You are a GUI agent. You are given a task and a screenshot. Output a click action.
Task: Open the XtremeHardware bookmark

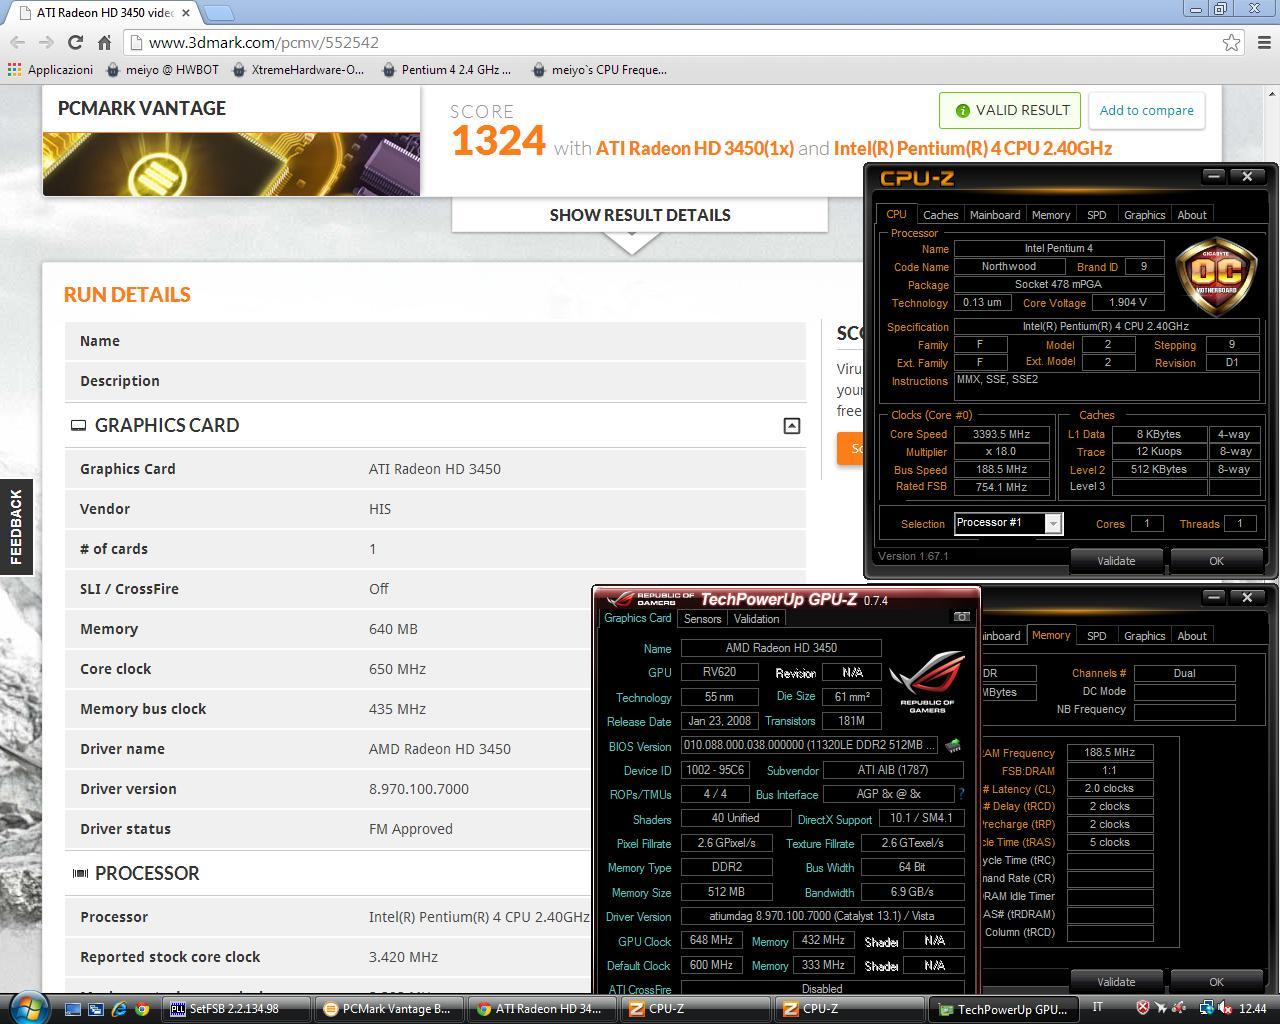coord(298,70)
